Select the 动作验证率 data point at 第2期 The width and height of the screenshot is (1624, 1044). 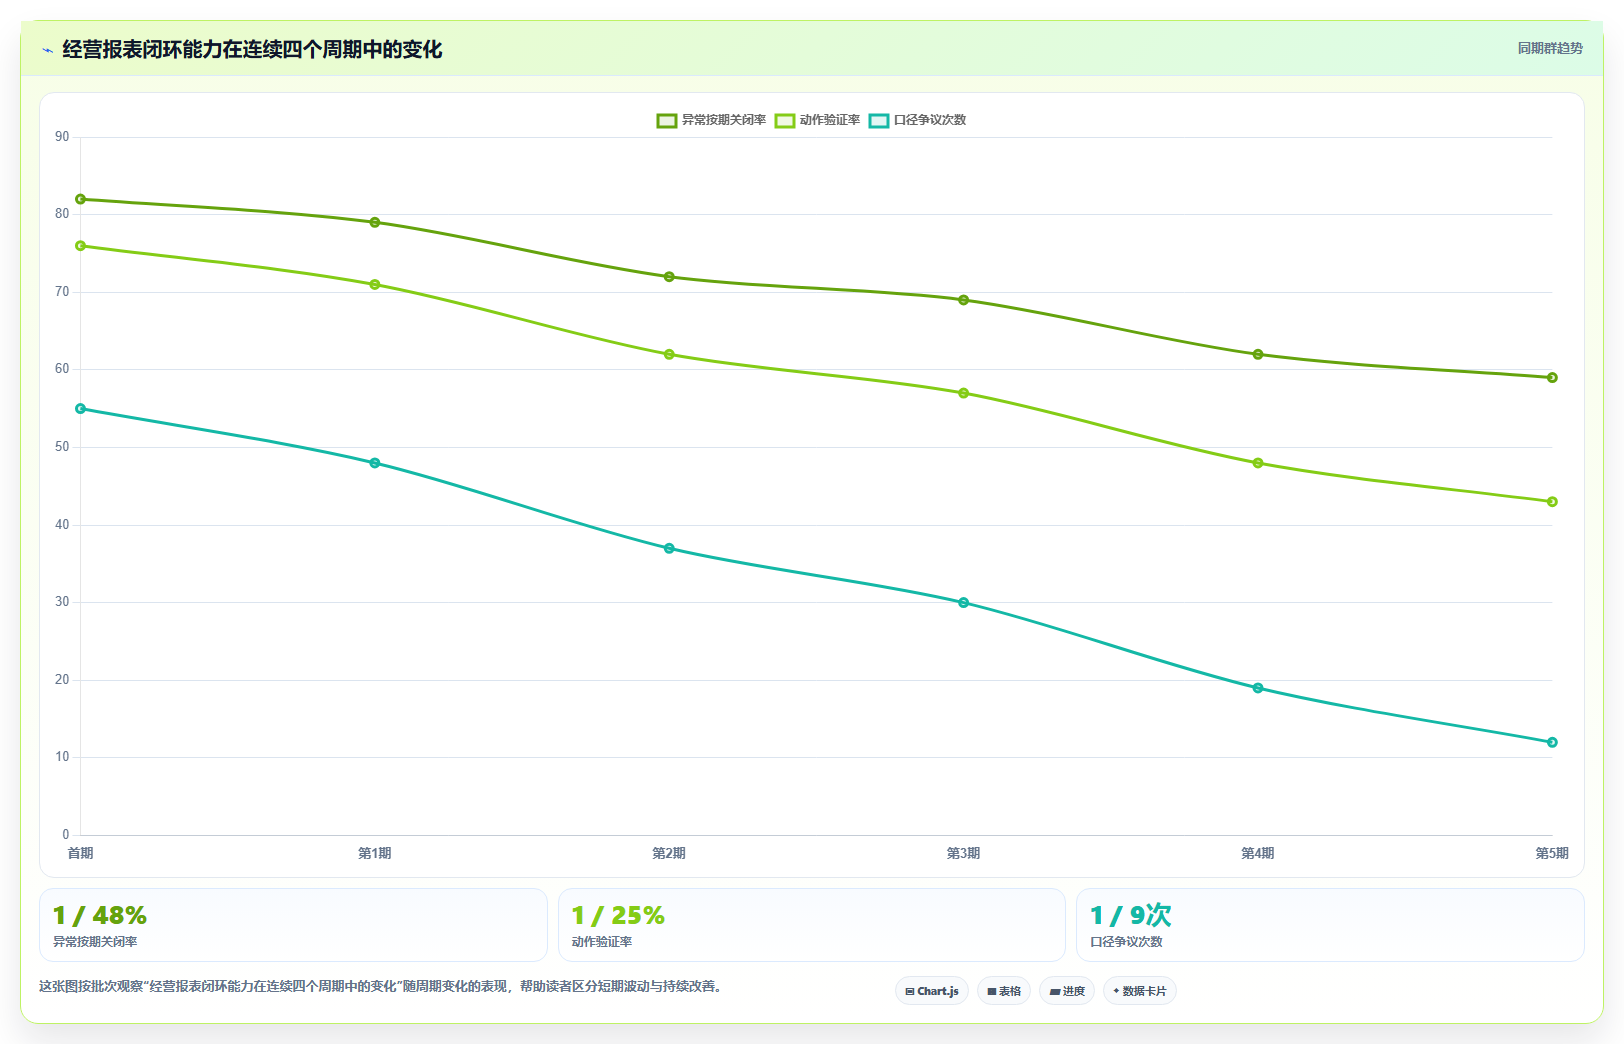click(669, 354)
